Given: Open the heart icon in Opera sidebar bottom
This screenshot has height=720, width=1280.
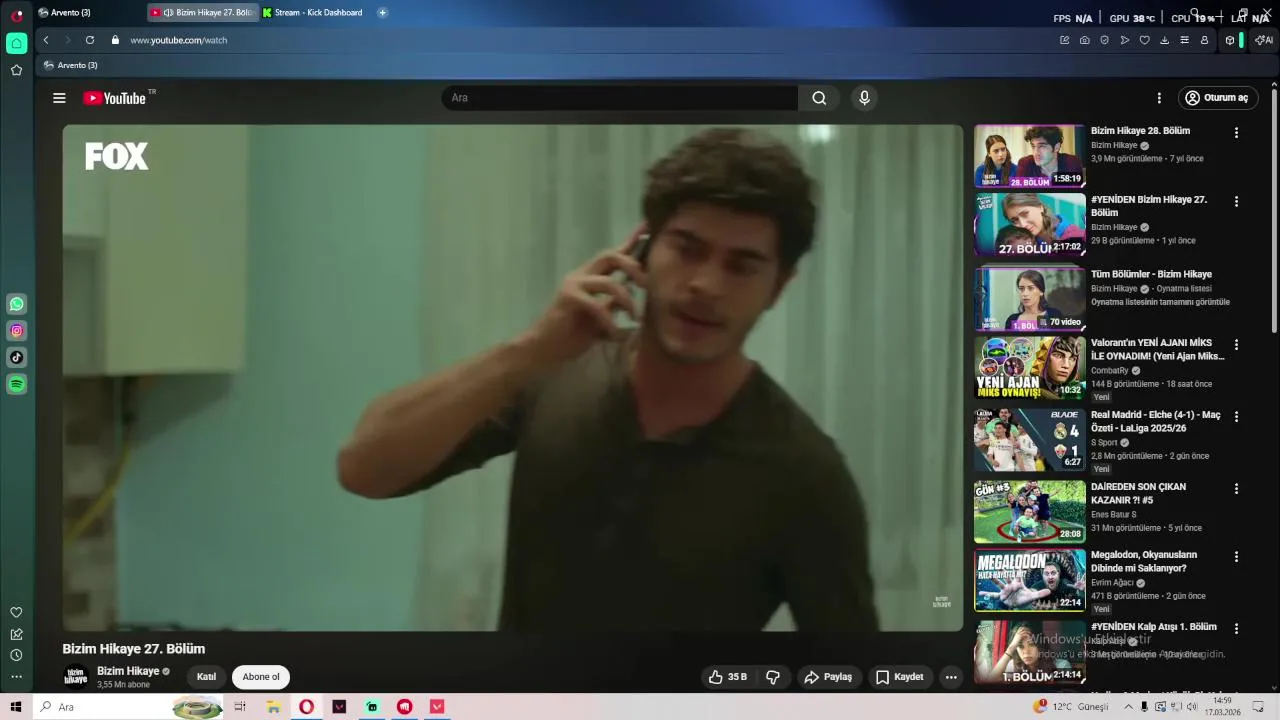Looking at the screenshot, I should (x=16, y=612).
